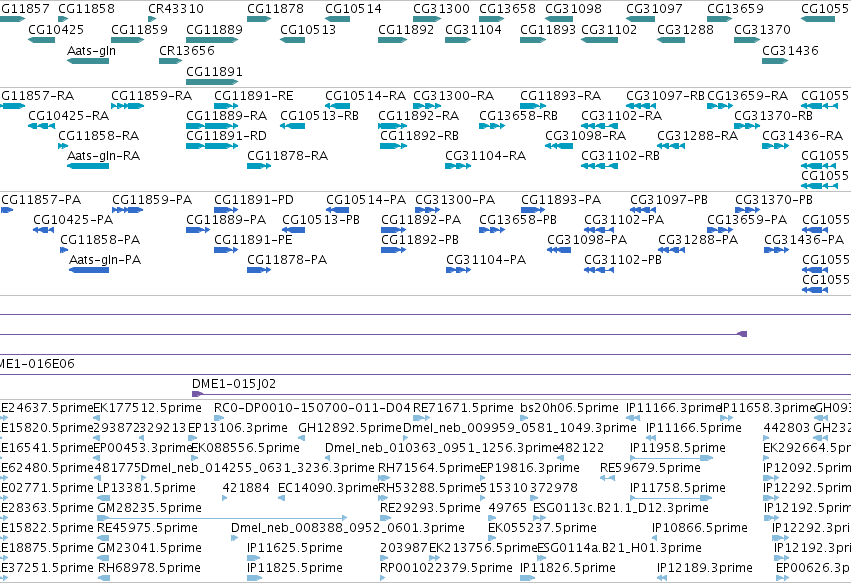Select protein CG11891-PD label
The height and width of the screenshot is (583, 851).
pyautogui.click(x=253, y=200)
